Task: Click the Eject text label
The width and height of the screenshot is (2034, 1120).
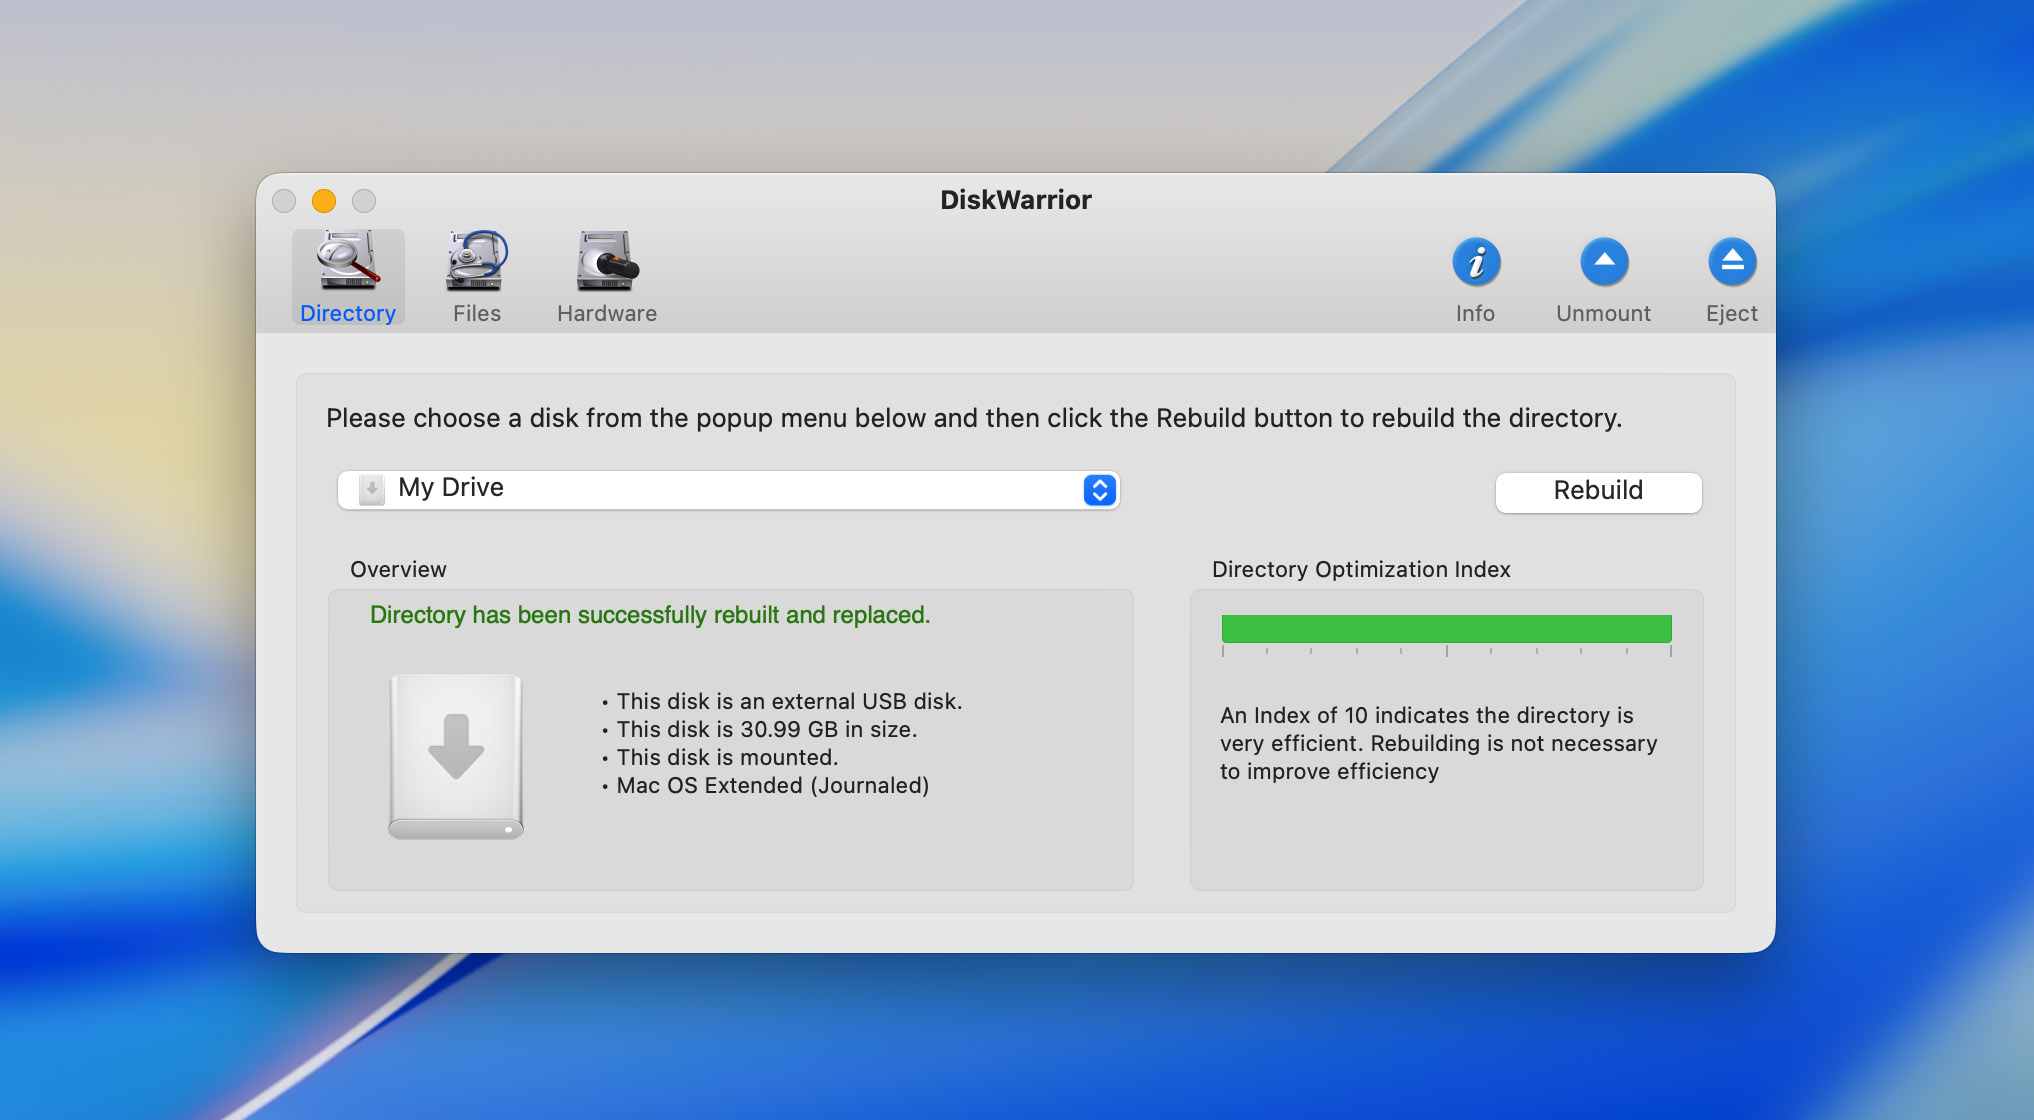Action: pos(1731,313)
